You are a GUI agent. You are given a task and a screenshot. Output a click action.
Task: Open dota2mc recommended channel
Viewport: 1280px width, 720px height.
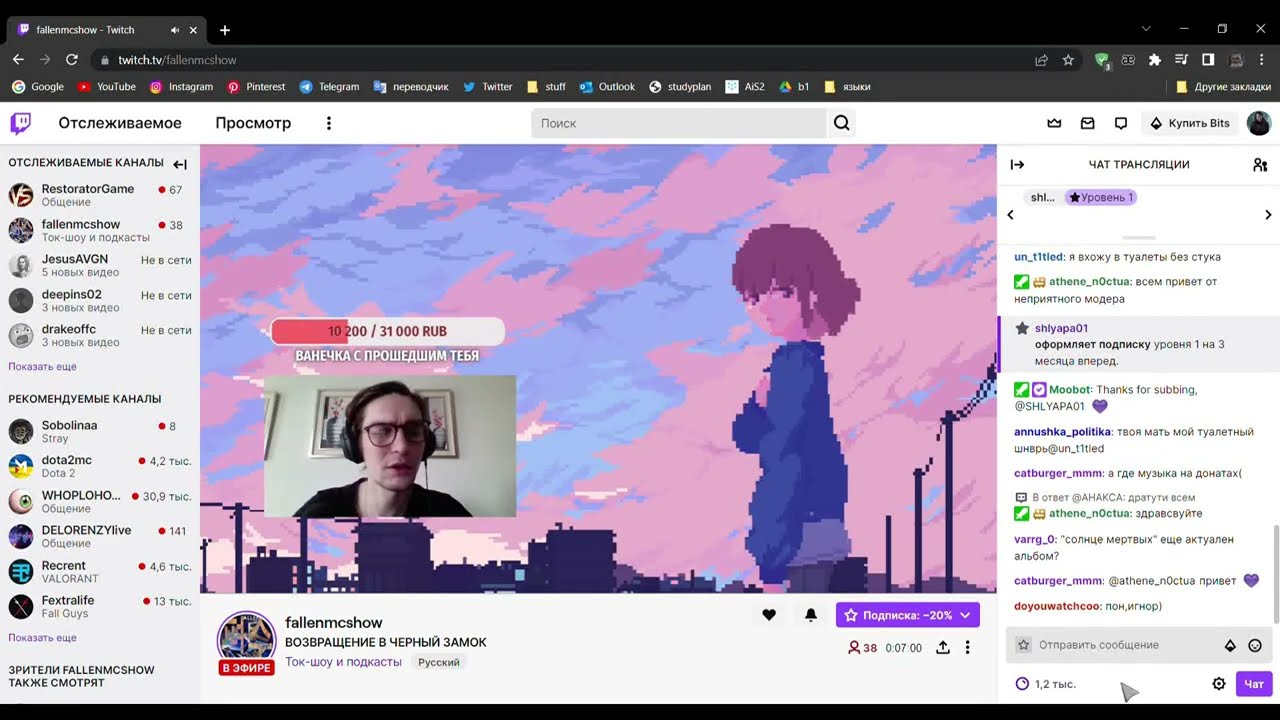point(98,466)
